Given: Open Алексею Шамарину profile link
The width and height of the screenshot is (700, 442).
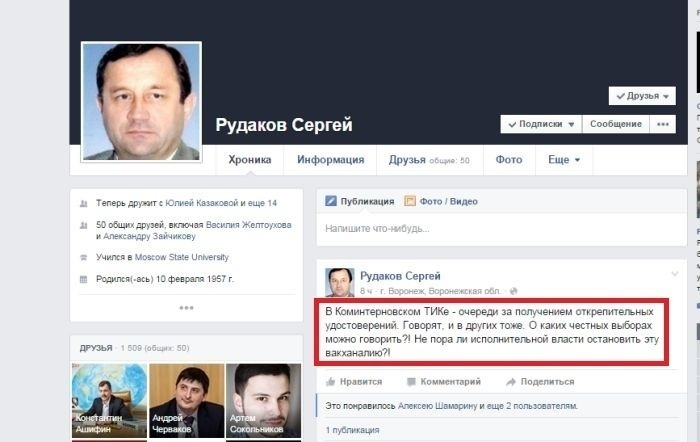Looking at the screenshot, I should [x=438, y=406].
